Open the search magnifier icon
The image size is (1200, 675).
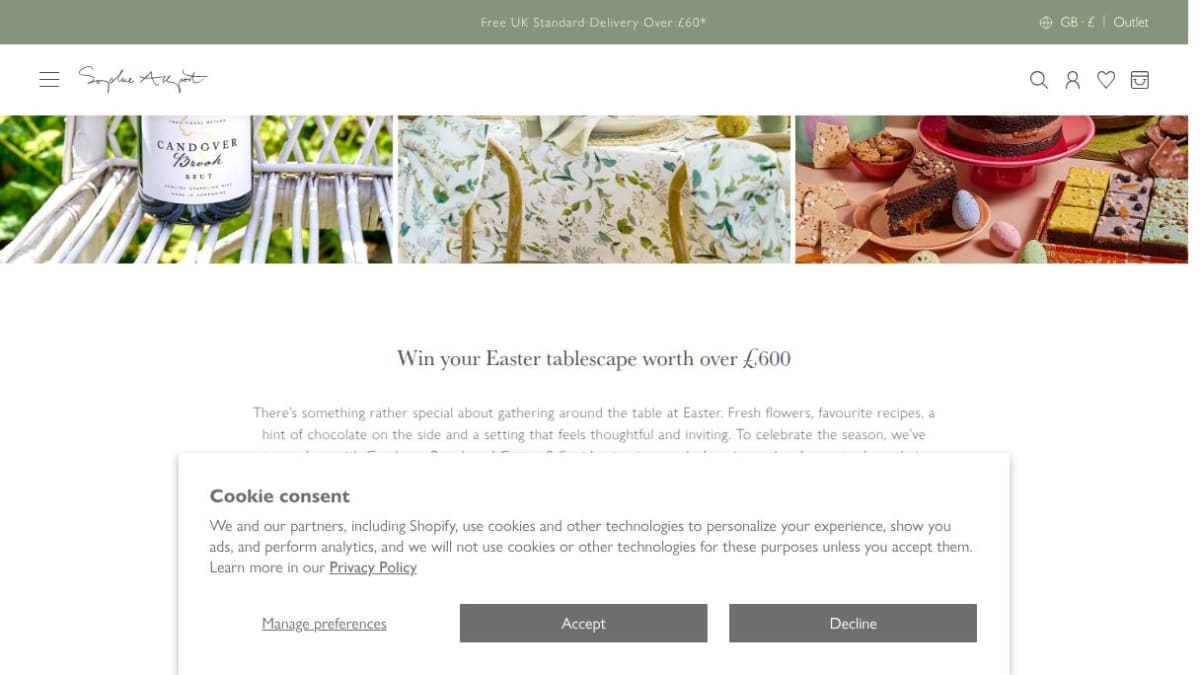pyautogui.click(x=1039, y=80)
